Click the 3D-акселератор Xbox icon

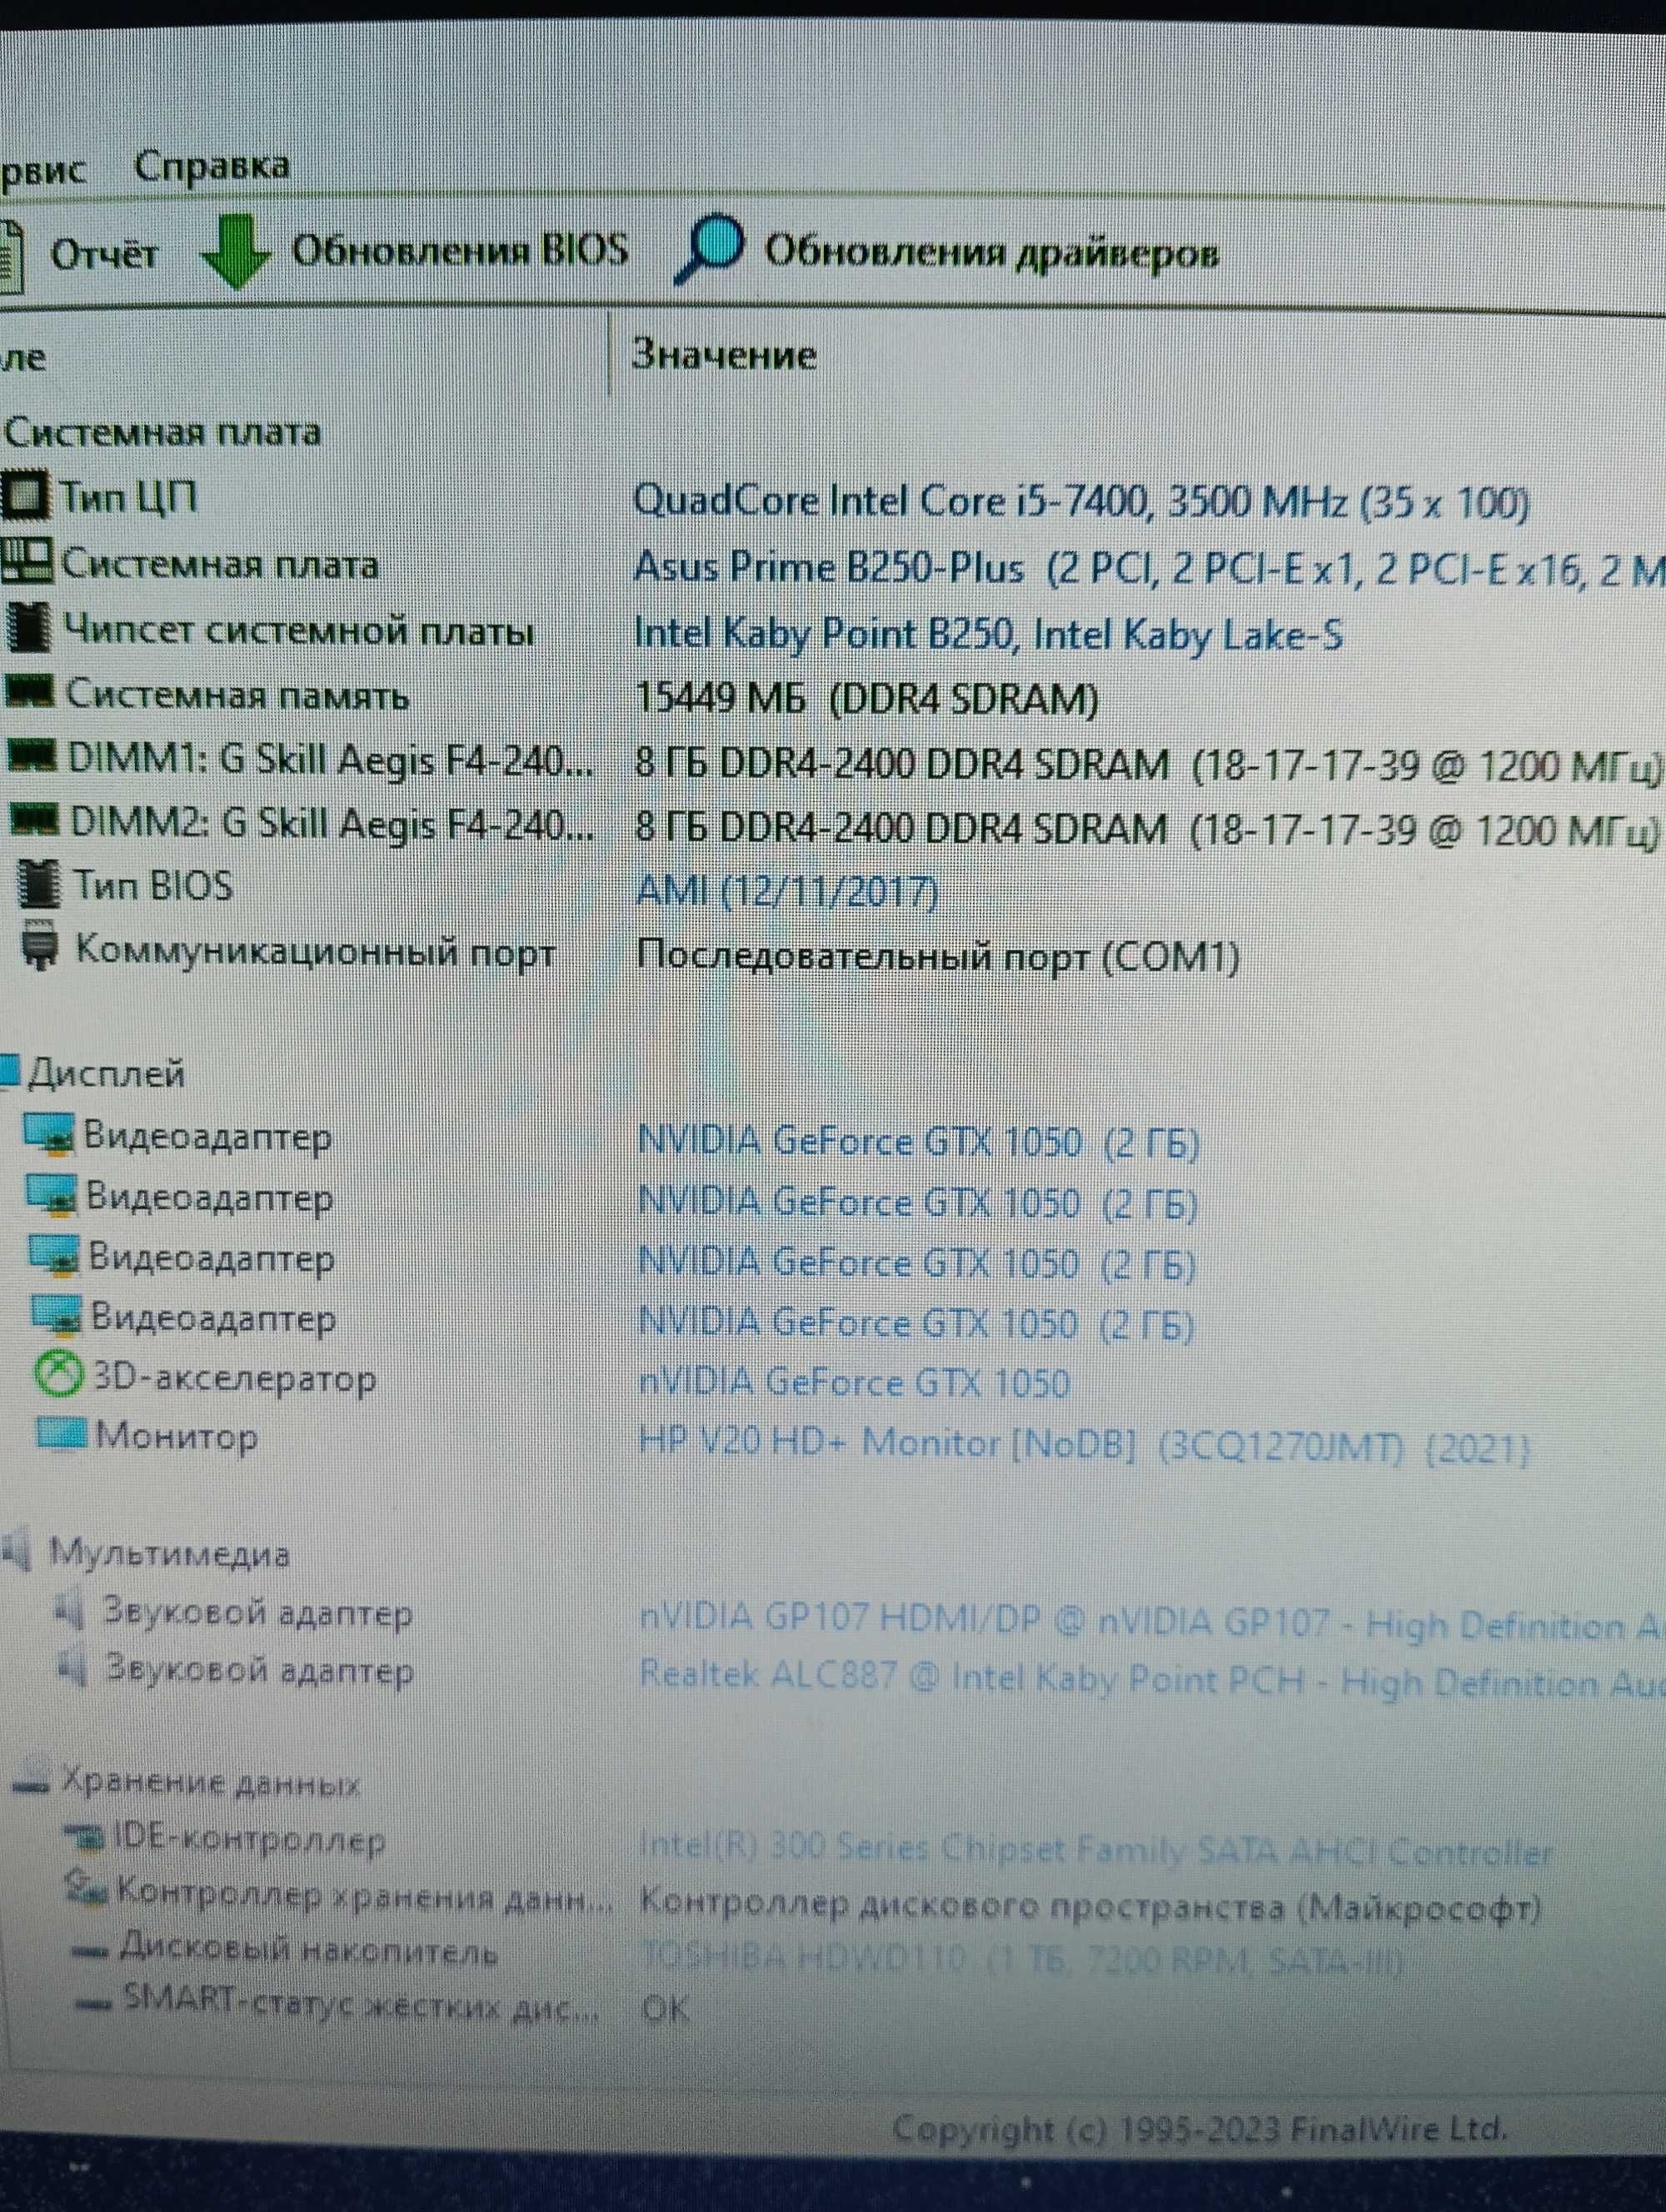tap(58, 1374)
